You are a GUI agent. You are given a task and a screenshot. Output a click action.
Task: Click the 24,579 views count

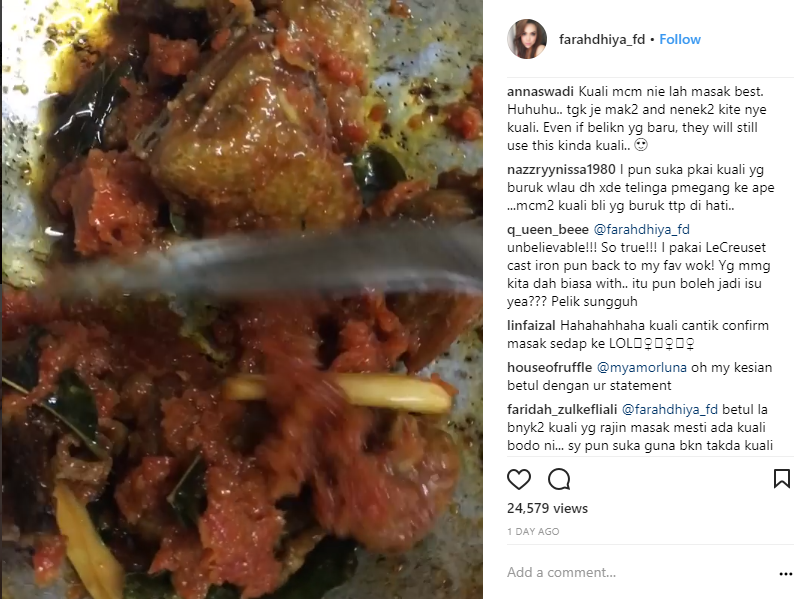point(547,508)
